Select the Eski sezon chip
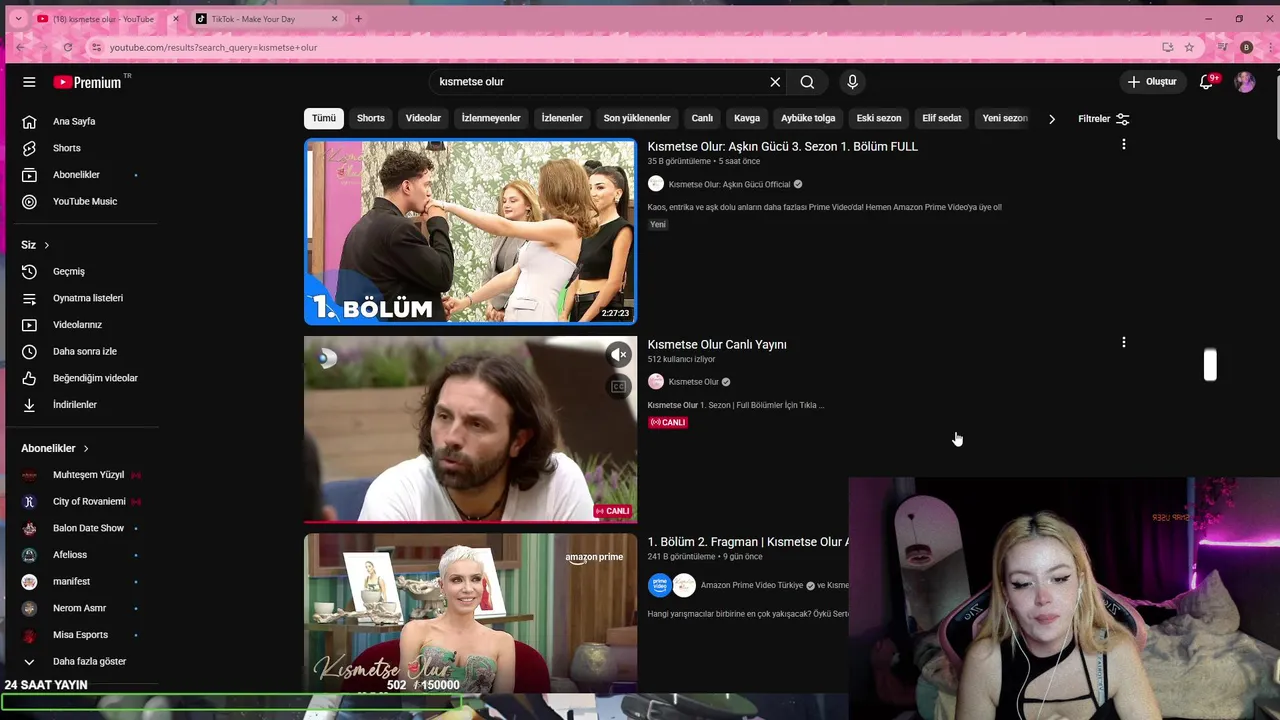The image size is (1280, 720). pos(879,118)
